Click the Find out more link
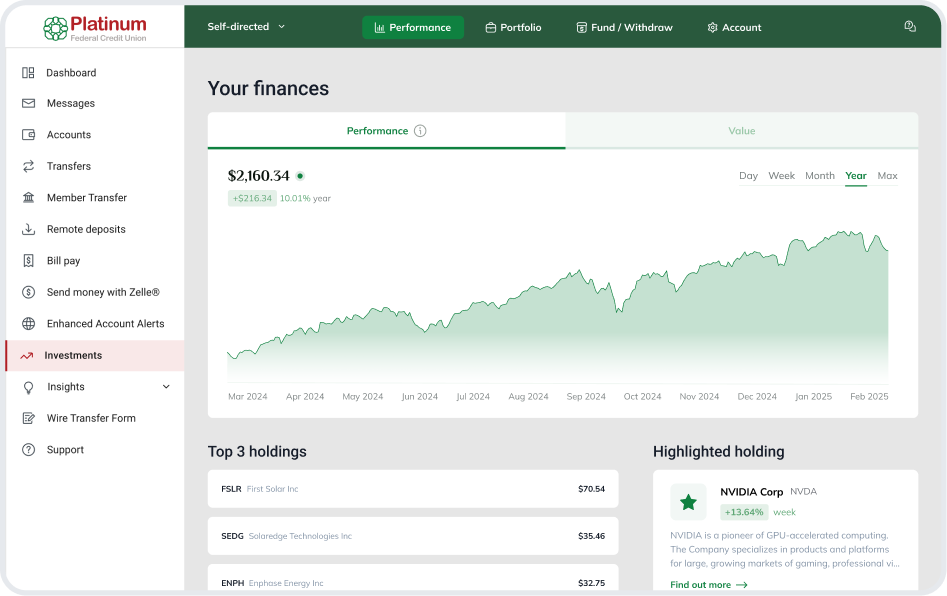 [708, 585]
